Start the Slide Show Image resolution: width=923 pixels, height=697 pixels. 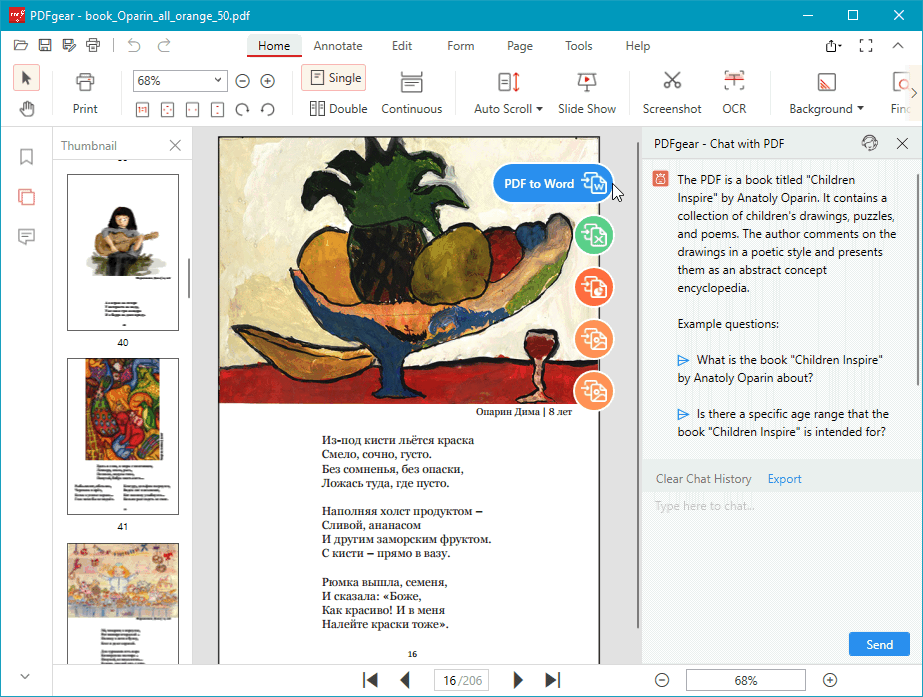(587, 93)
